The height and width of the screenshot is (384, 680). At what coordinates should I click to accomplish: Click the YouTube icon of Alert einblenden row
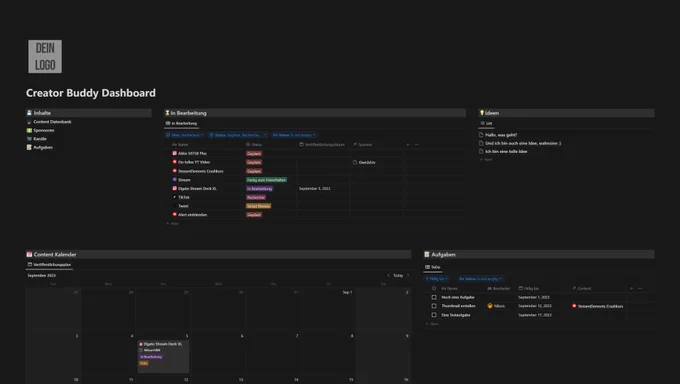coord(175,214)
